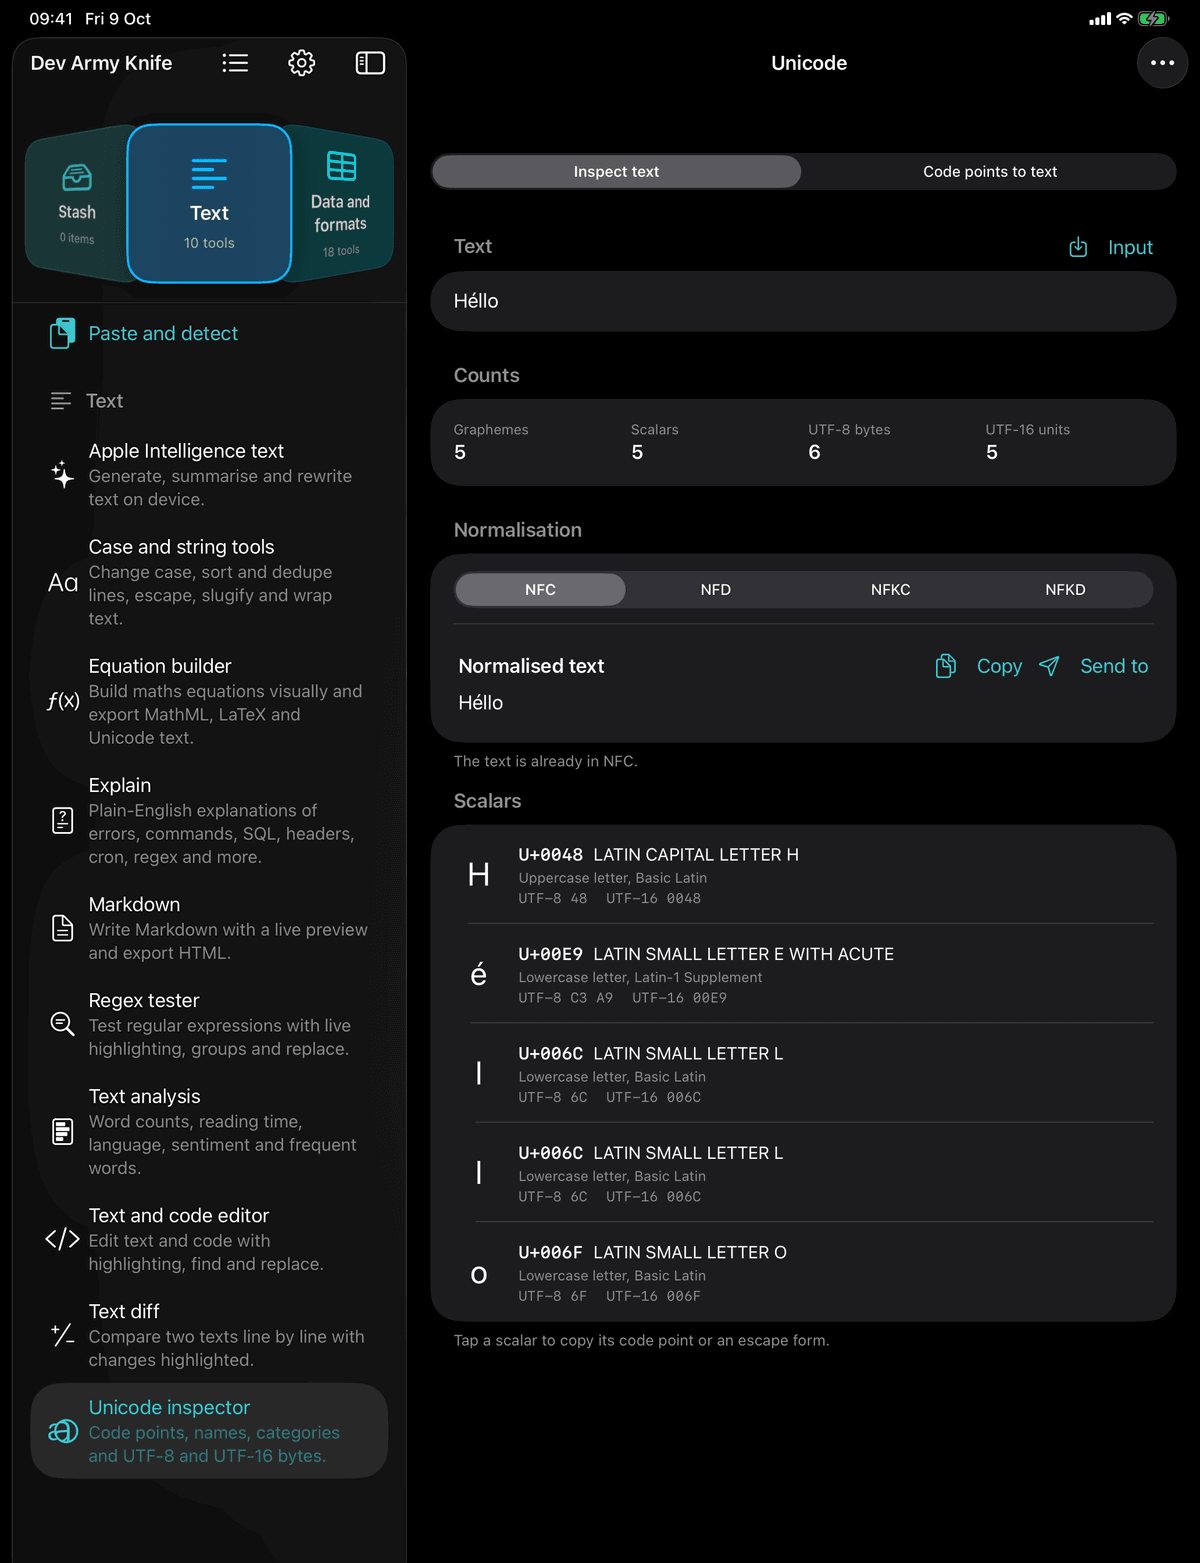Click the Apple Intelligence sparkle icon
The image size is (1200, 1563).
62,475
